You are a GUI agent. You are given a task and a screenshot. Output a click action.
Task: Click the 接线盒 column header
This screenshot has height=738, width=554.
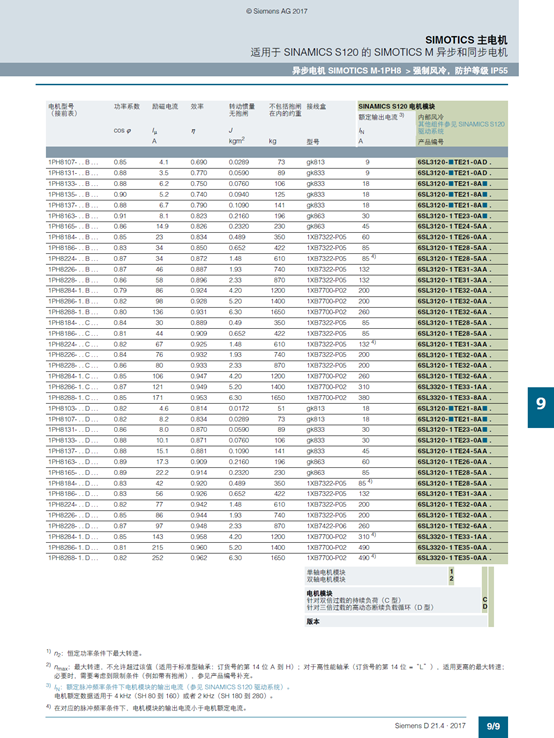[316, 106]
